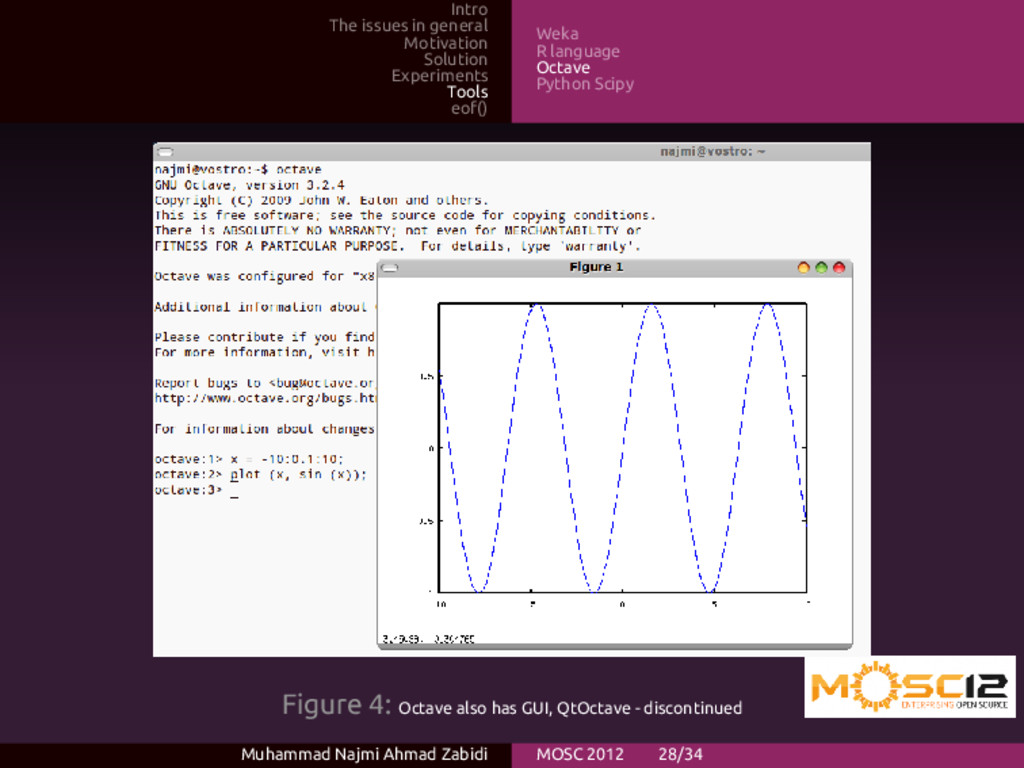Click the 'ABSOLUTELY NO WARRANTY' line
The height and width of the screenshot is (768, 1024).
398,230
